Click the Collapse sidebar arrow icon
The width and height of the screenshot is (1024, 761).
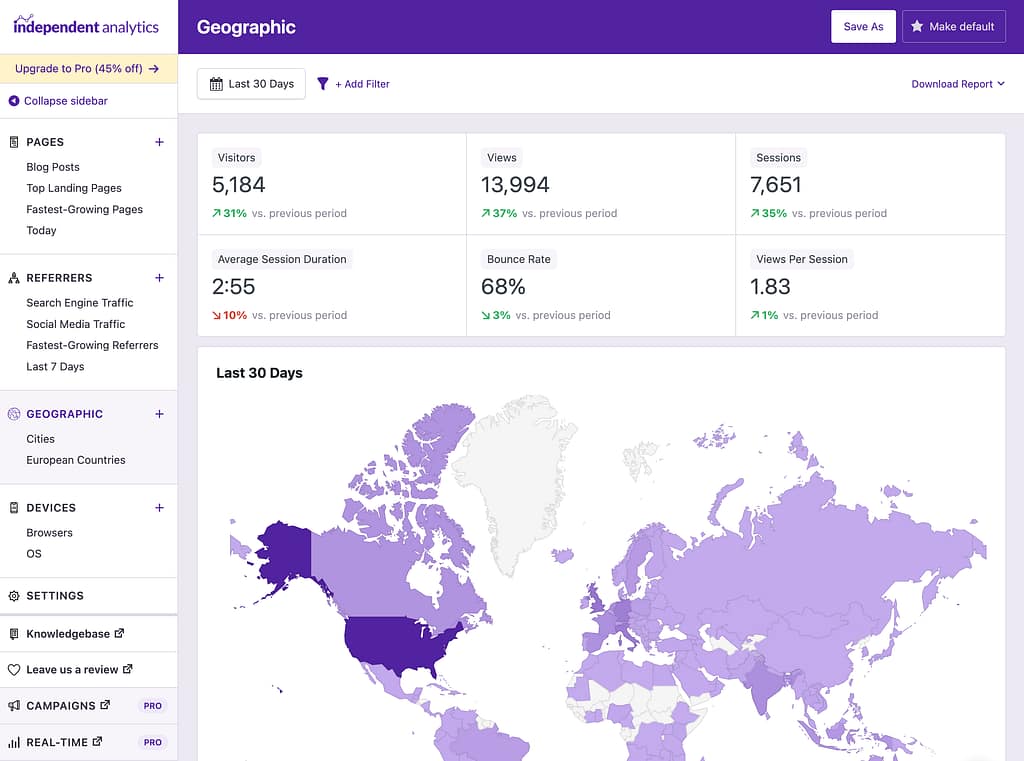(x=14, y=101)
